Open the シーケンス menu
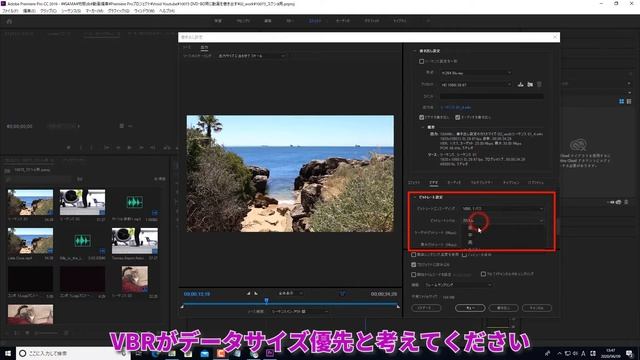 pos(71,11)
